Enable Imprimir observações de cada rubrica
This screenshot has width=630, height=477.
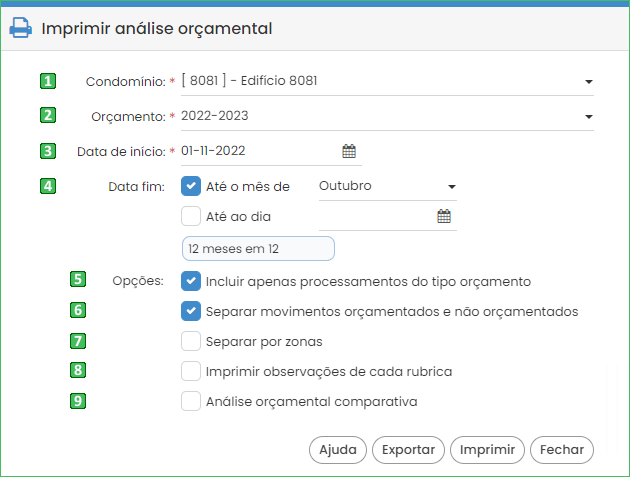click(x=191, y=371)
